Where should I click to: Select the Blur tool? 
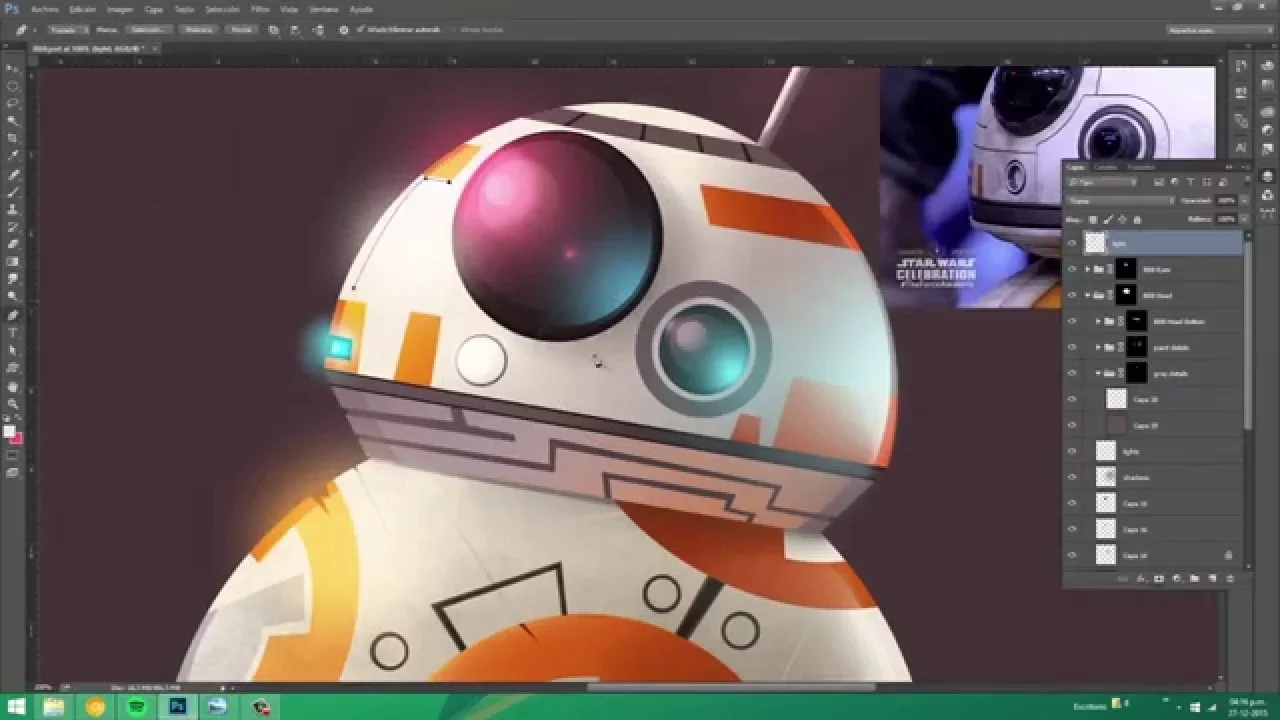pos(13,279)
